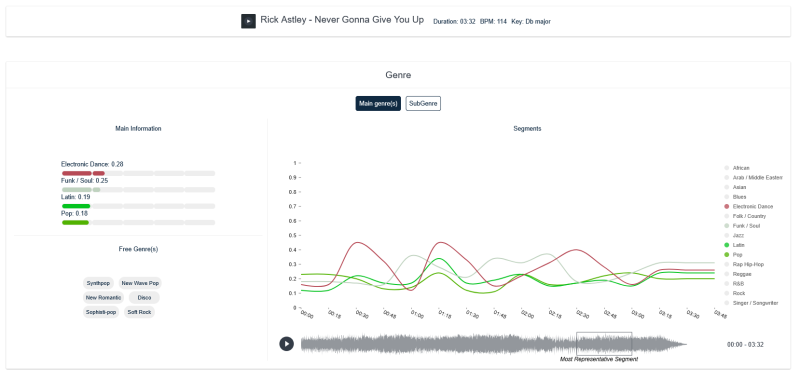Enable the Jazz genre legend dot
The width and height of the screenshot is (800, 380).
click(726, 236)
